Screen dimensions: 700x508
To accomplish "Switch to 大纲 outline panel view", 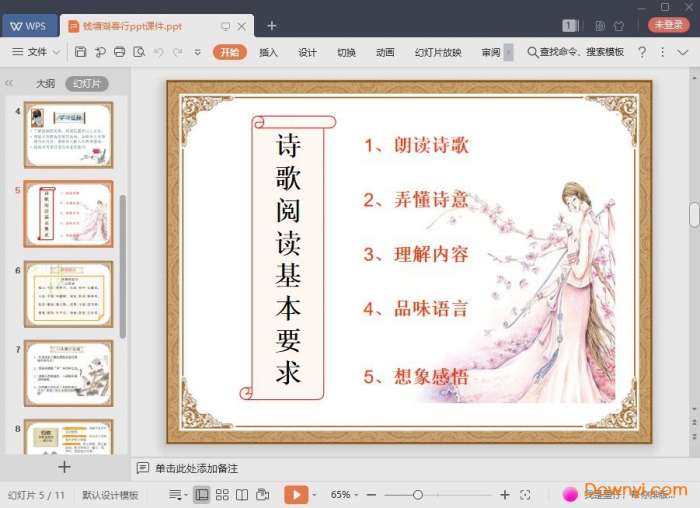I will coord(45,83).
